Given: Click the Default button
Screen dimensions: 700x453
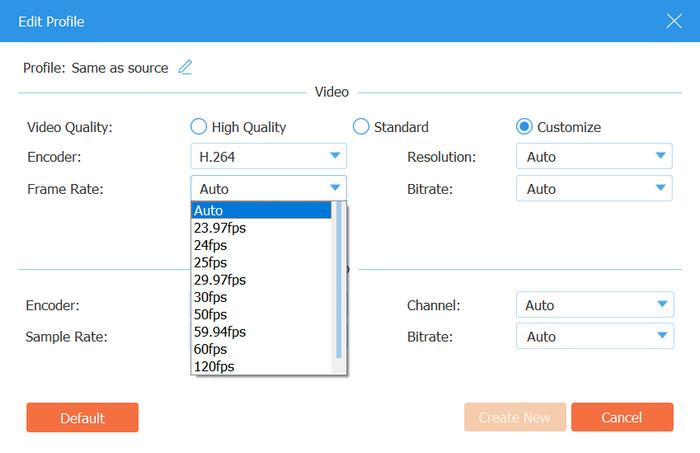Looking at the screenshot, I should (83, 417).
